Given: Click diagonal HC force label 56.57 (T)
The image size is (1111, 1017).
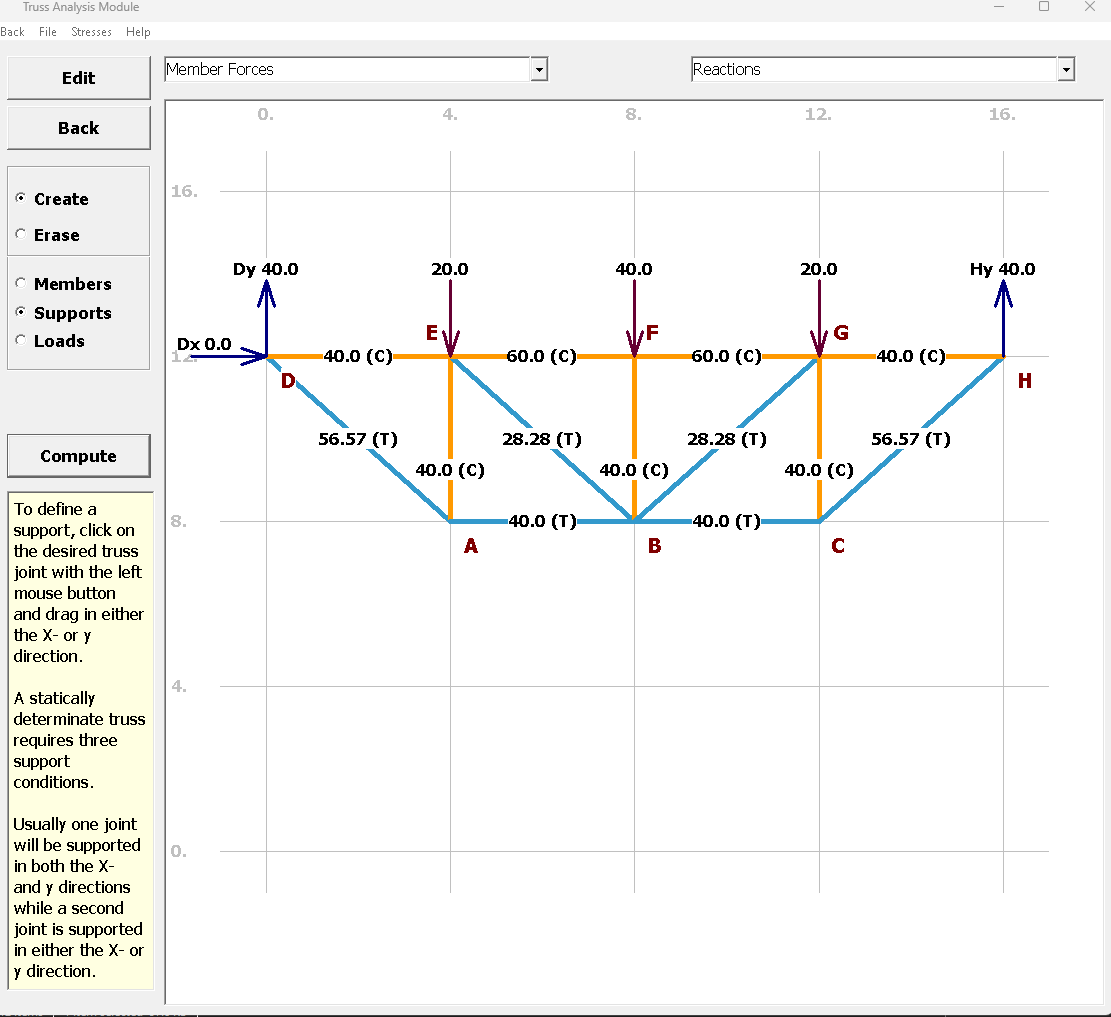Looking at the screenshot, I should [x=911, y=439].
